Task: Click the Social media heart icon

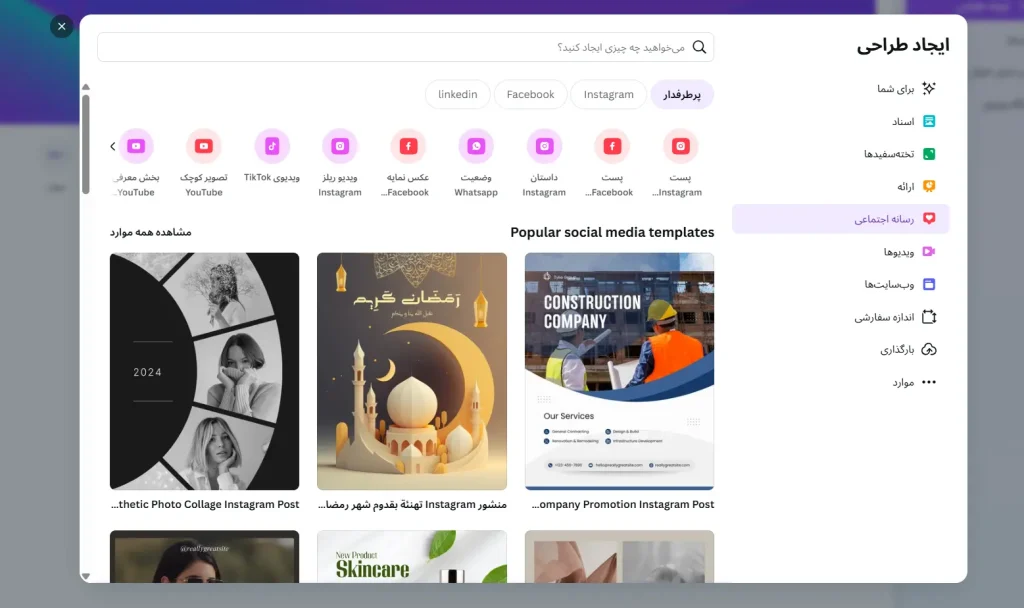Action: [x=929, y=219]
